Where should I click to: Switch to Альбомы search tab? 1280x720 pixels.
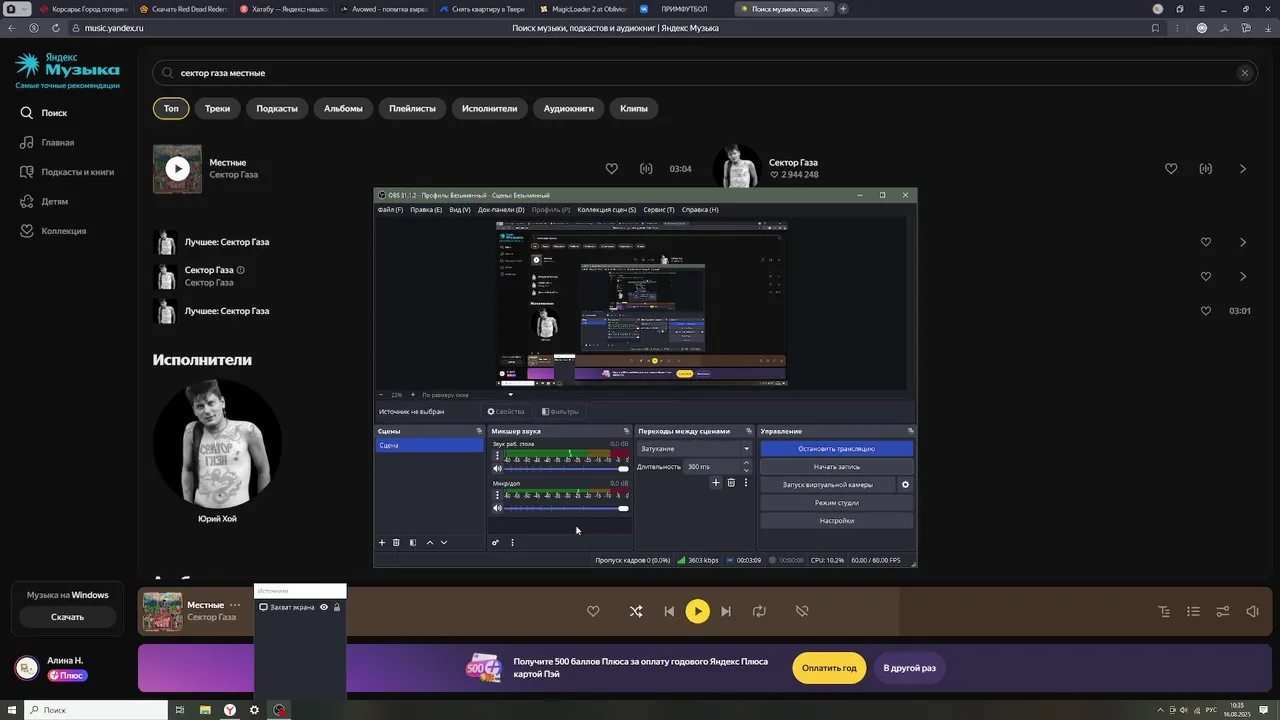pyautogui.click(x=343, y=108)
